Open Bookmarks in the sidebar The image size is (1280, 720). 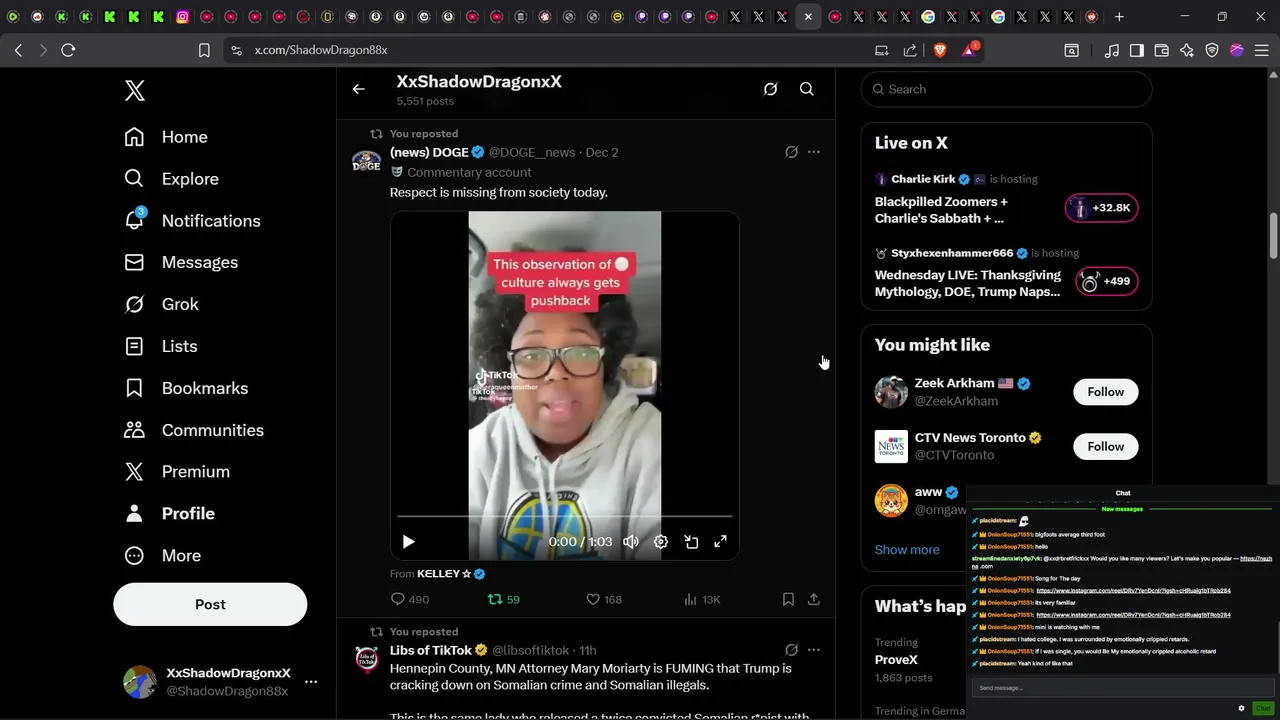186,388
